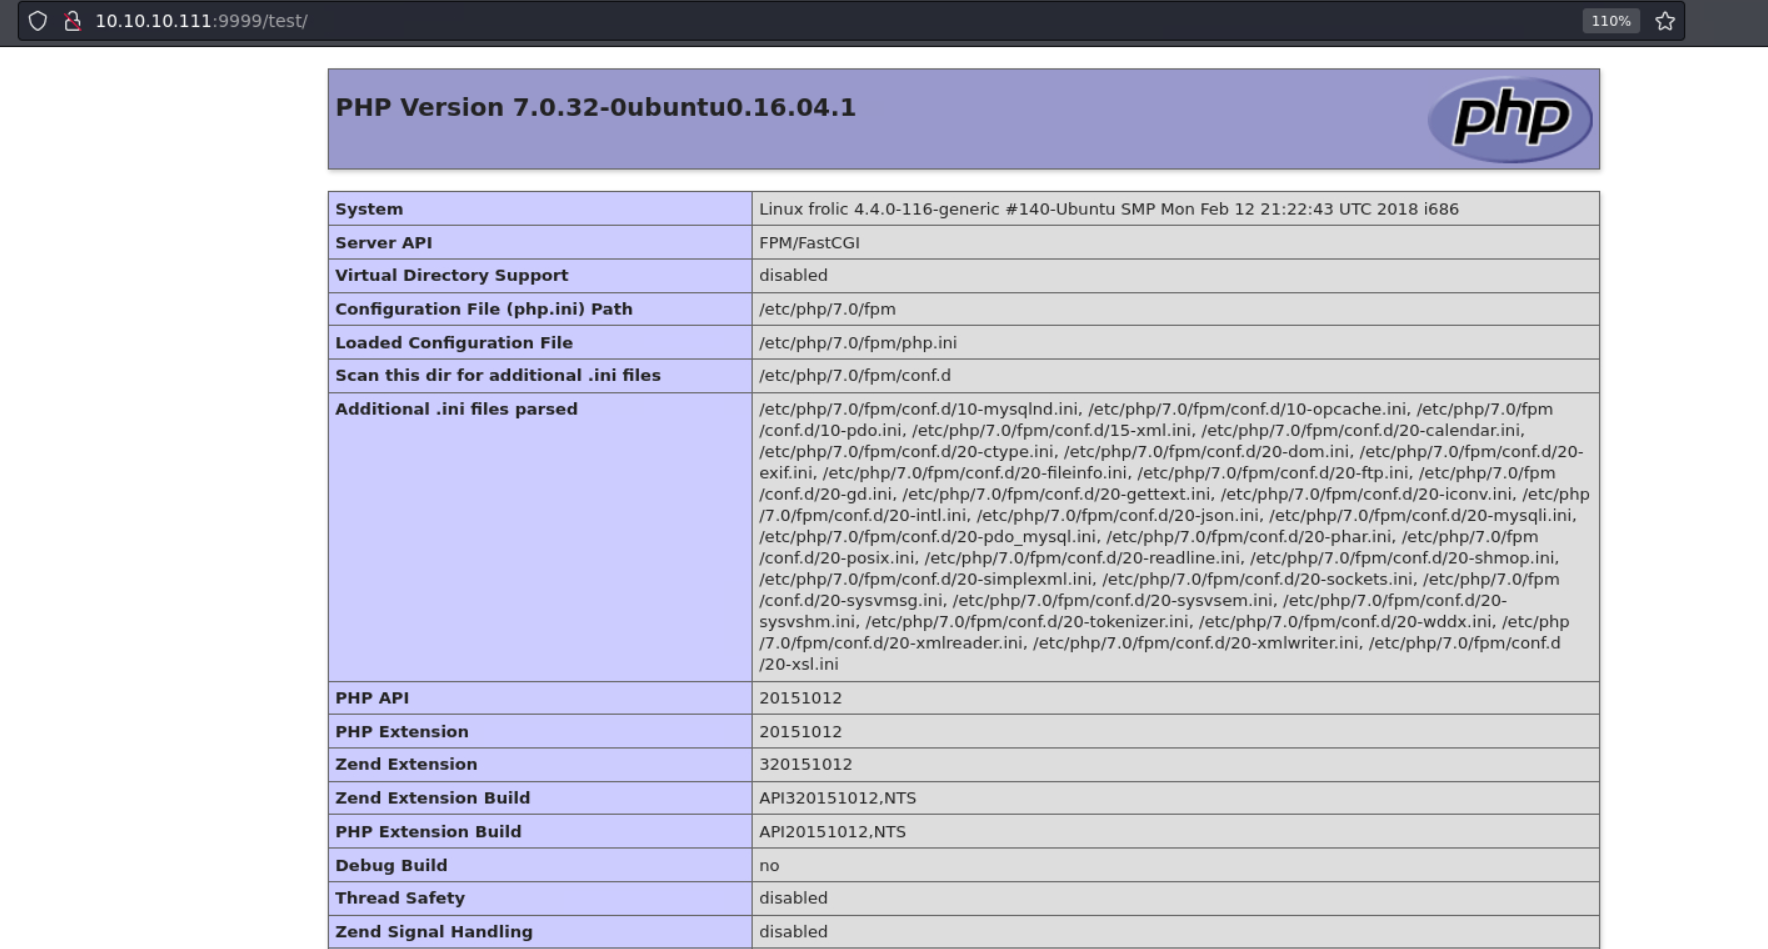Select the Zend Extension label
The width and height of the screenshot is (1768, 949).
(x=406, y=764)
